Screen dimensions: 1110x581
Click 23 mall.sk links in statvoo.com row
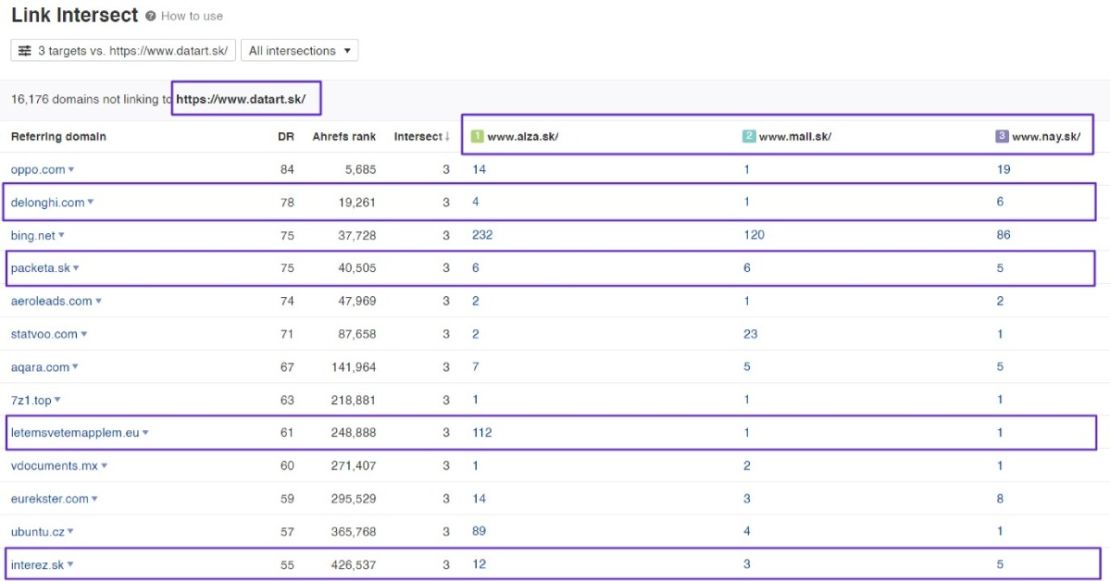[750, 334]
